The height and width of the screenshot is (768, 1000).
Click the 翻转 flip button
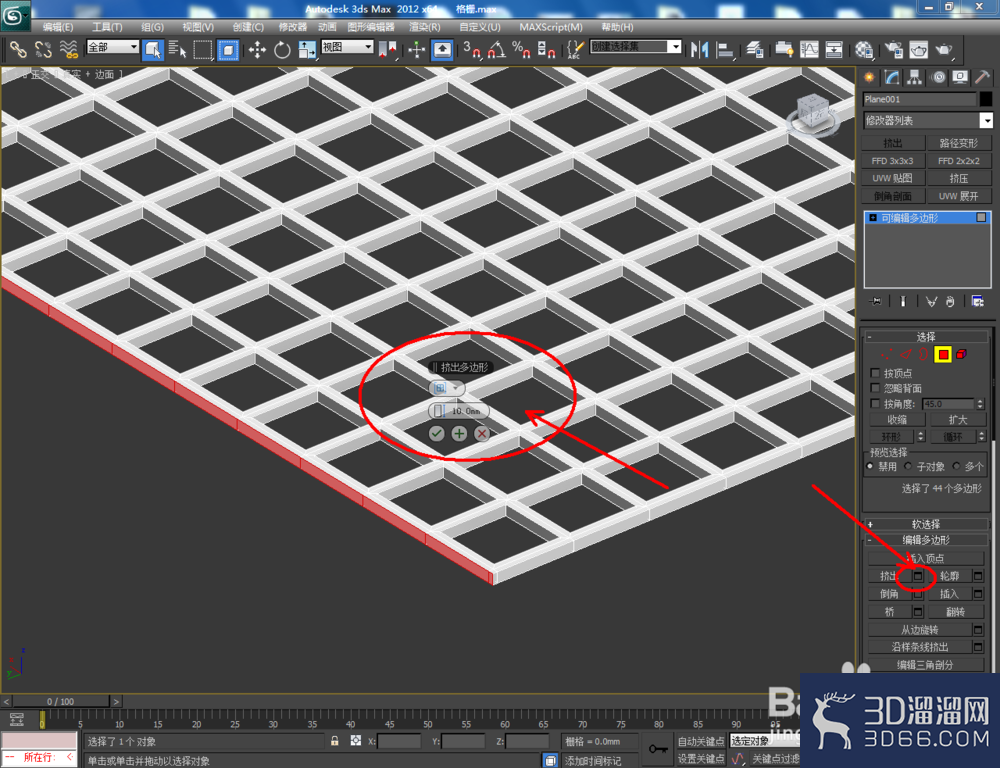[x=955, y=612]
